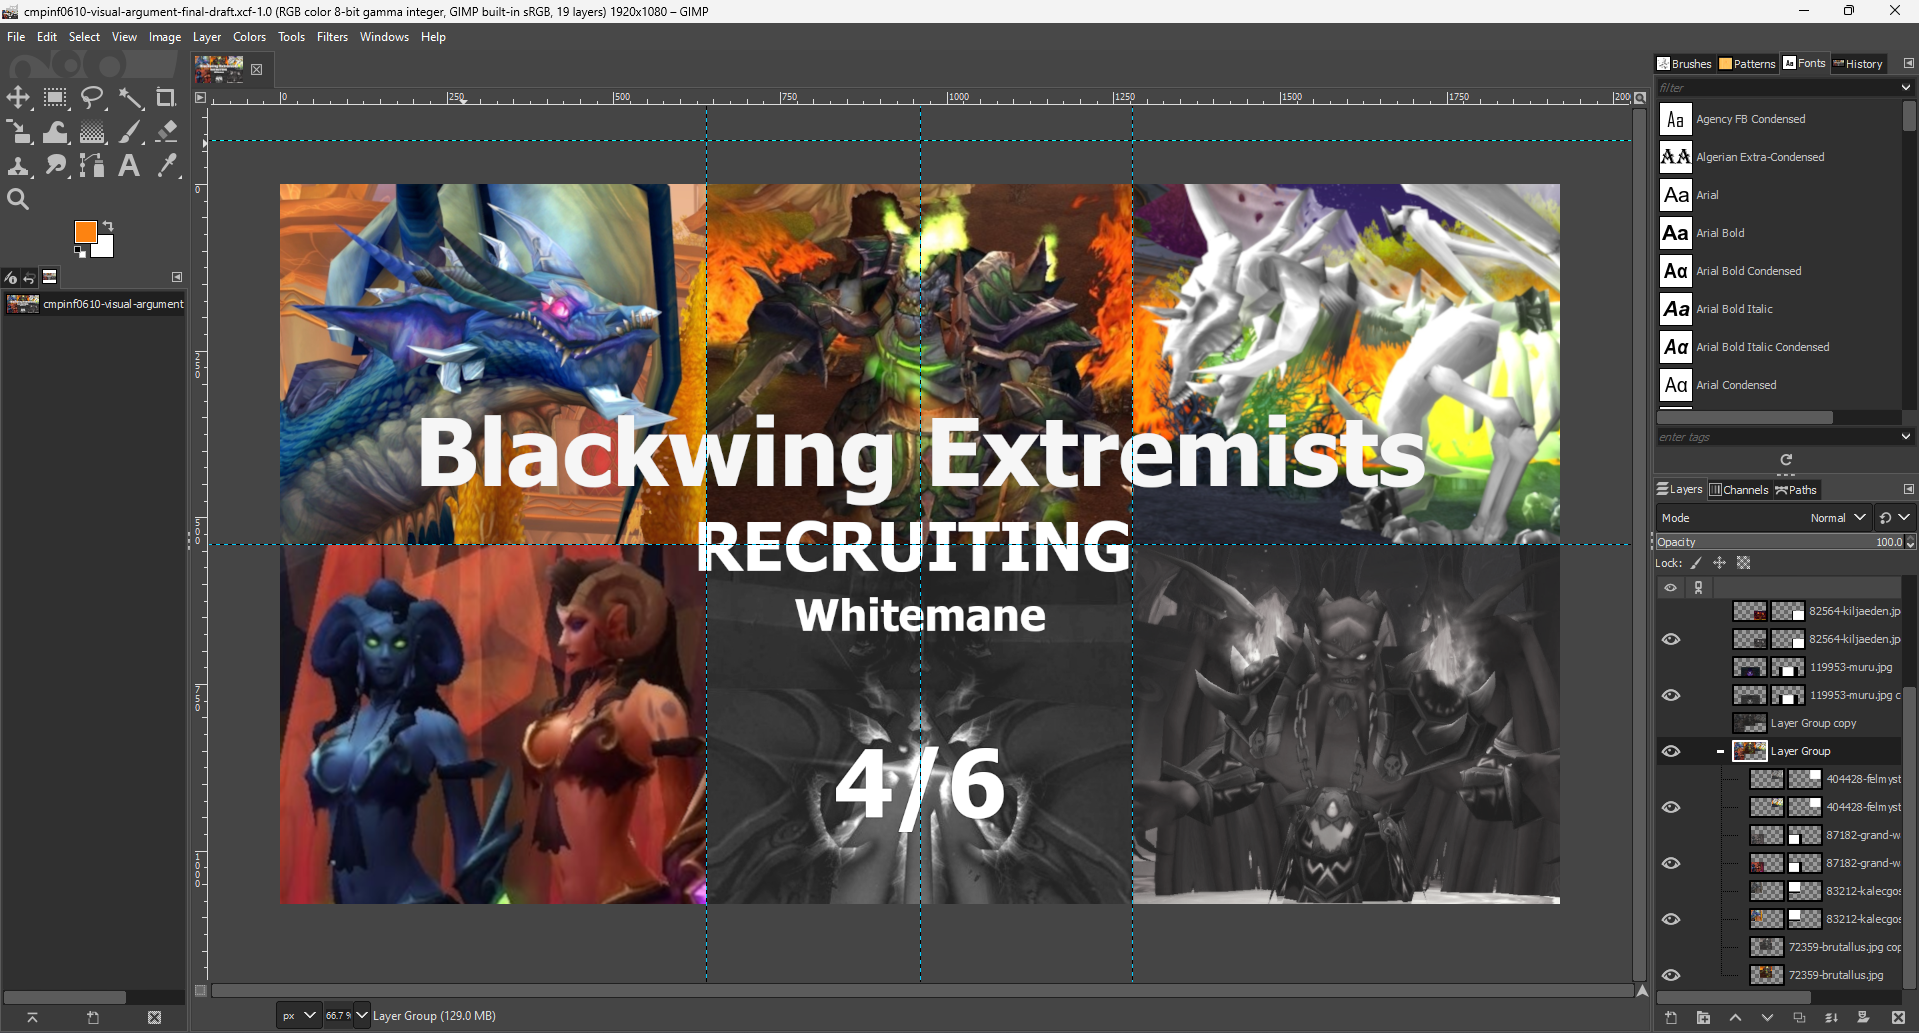Reset colors to default black and white

[79, 251]
